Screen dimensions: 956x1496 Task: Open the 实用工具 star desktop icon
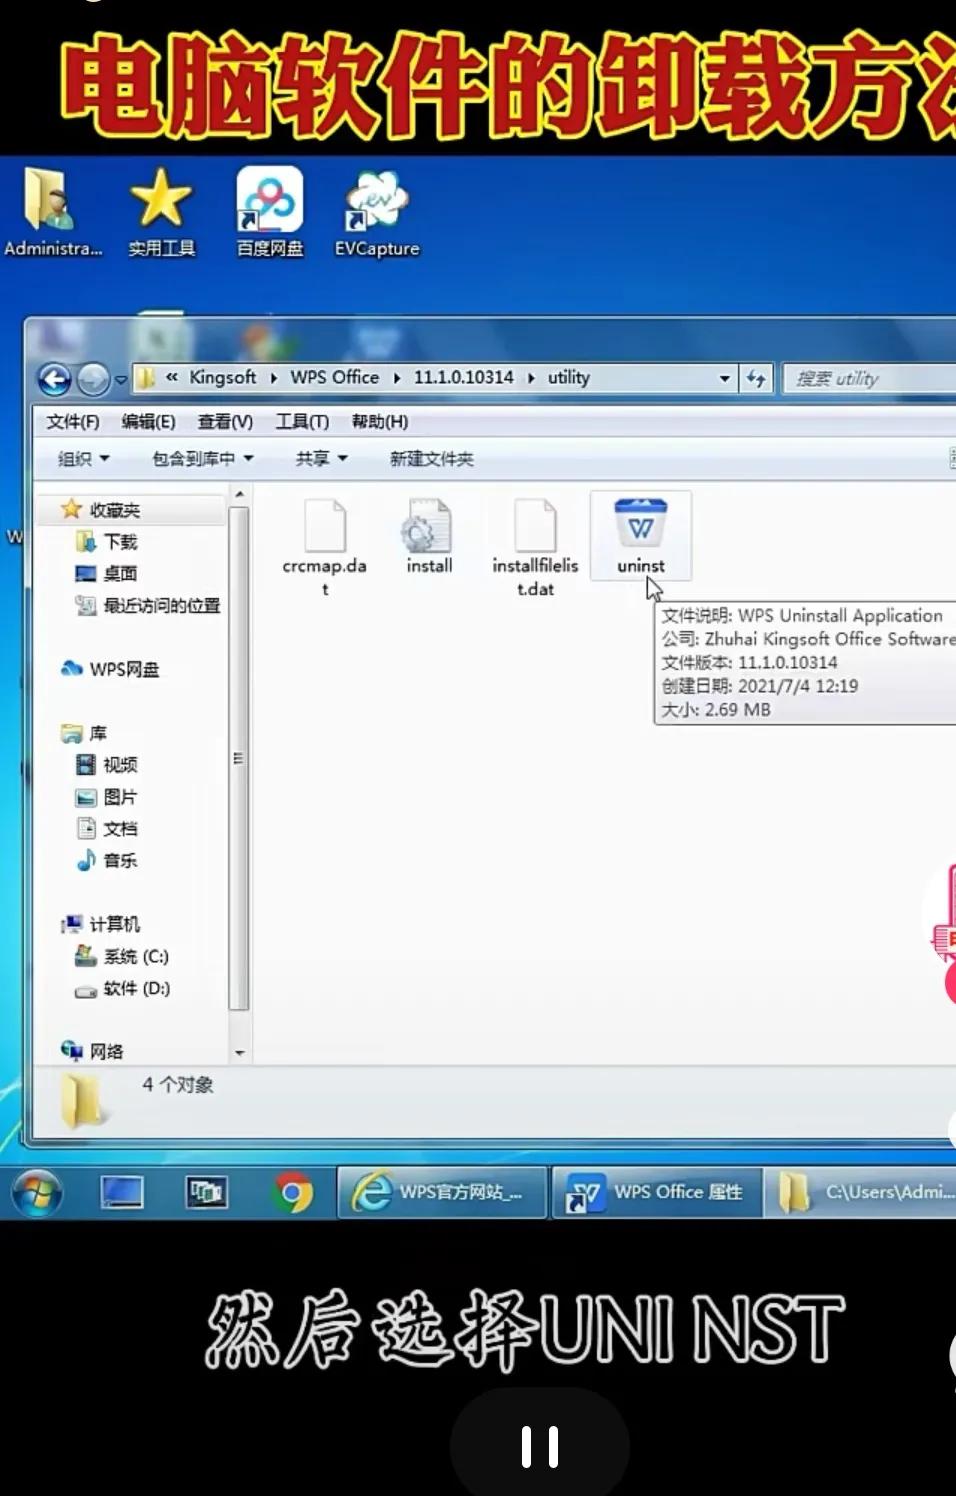pos(161,212)
